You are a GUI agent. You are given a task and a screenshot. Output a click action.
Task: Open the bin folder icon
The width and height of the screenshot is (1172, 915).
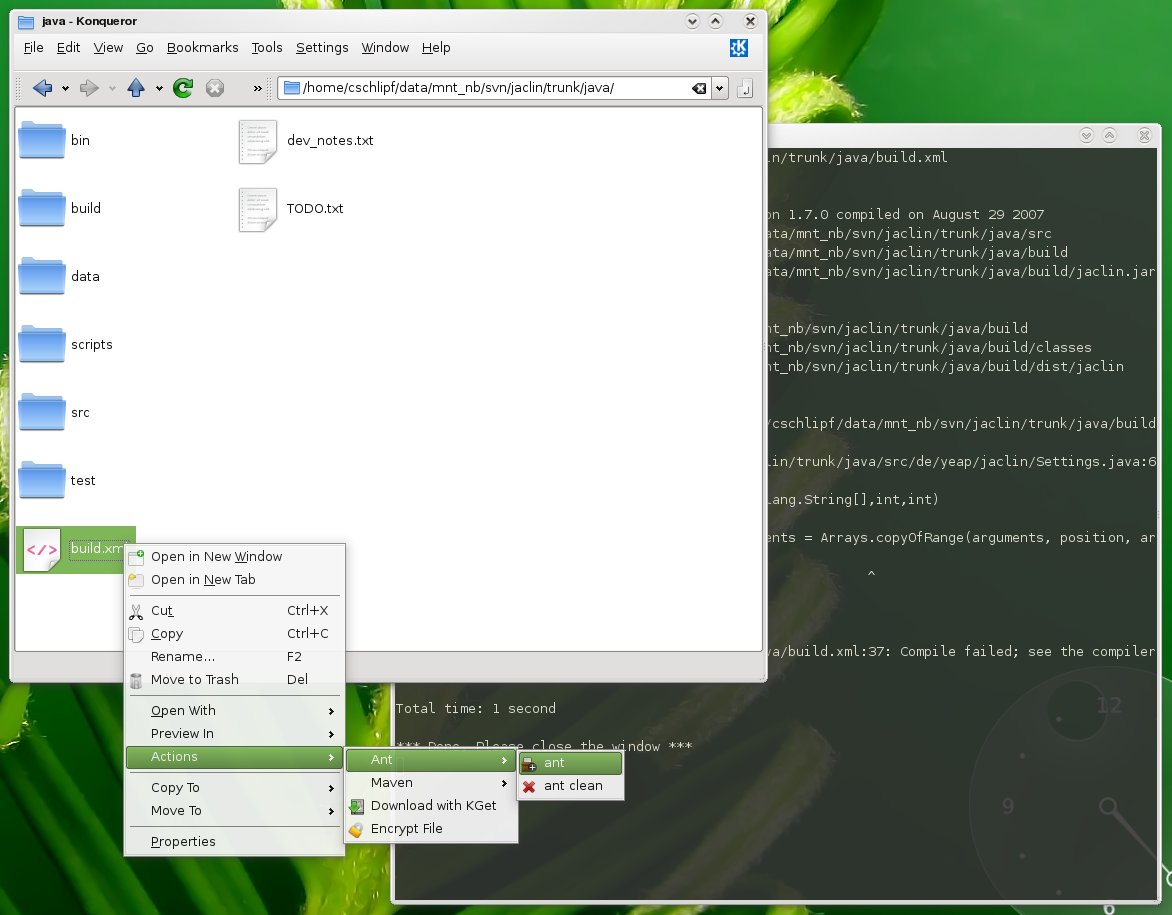(x=42, y=140)
